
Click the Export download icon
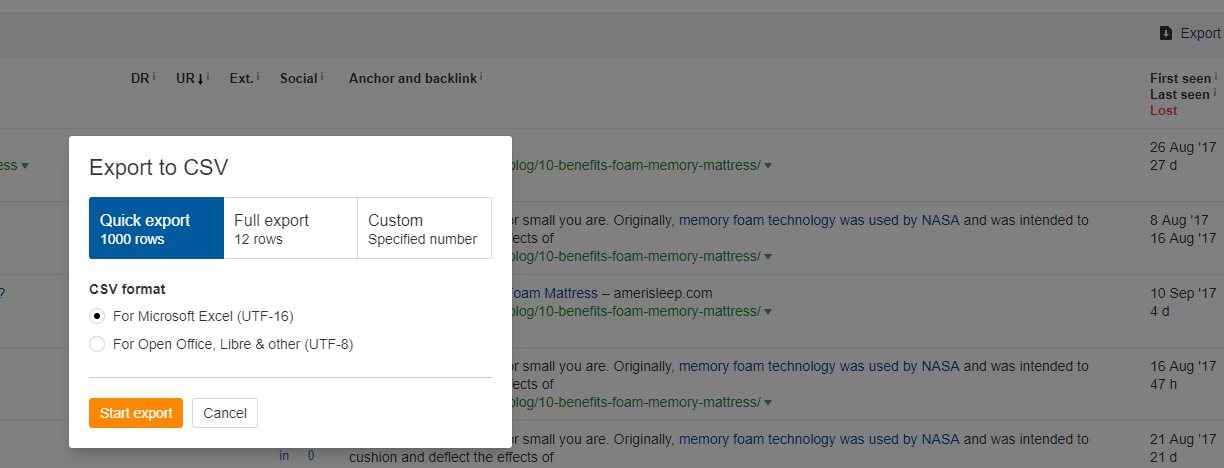[x=1166, y=33]
